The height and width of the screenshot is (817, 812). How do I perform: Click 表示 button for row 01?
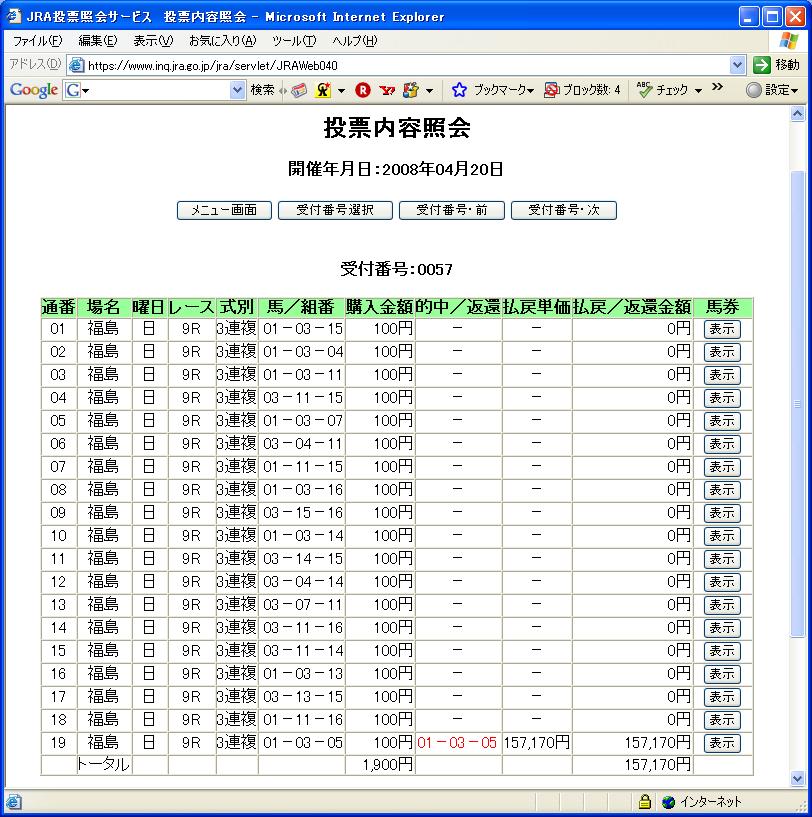[722, 329]
